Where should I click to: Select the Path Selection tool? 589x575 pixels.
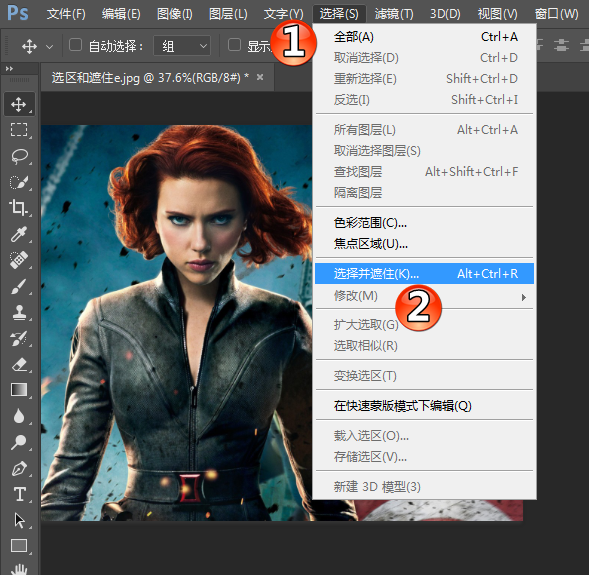(19, 521)
